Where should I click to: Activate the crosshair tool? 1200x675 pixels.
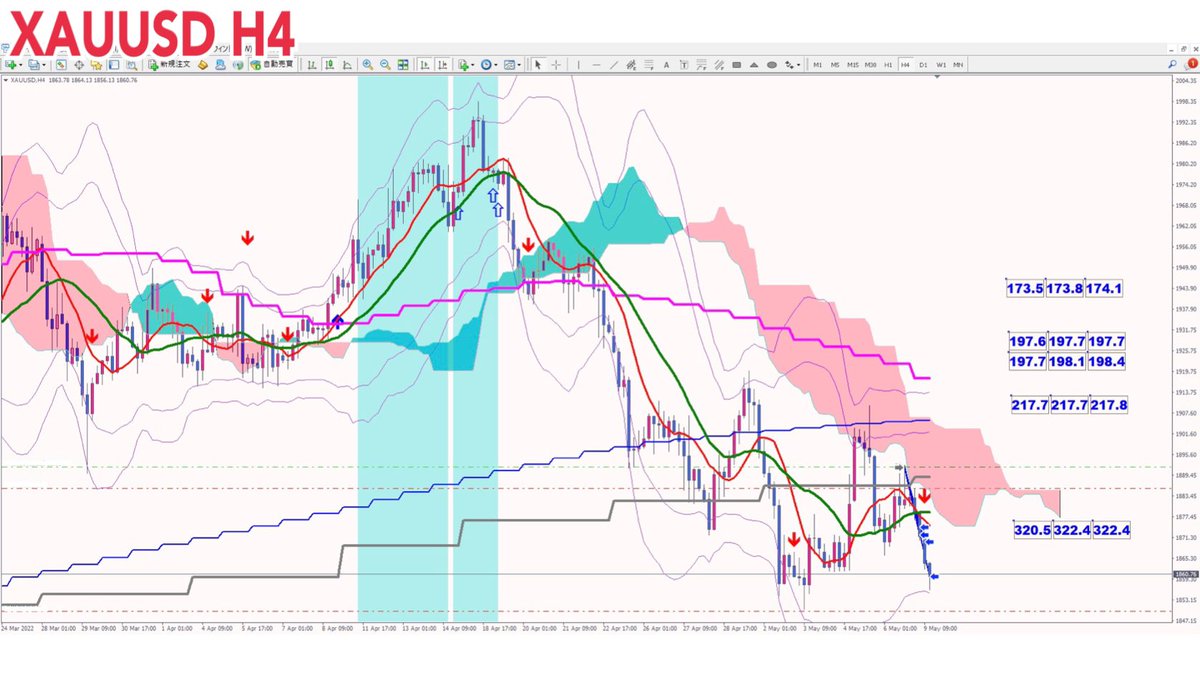[555, 65]
